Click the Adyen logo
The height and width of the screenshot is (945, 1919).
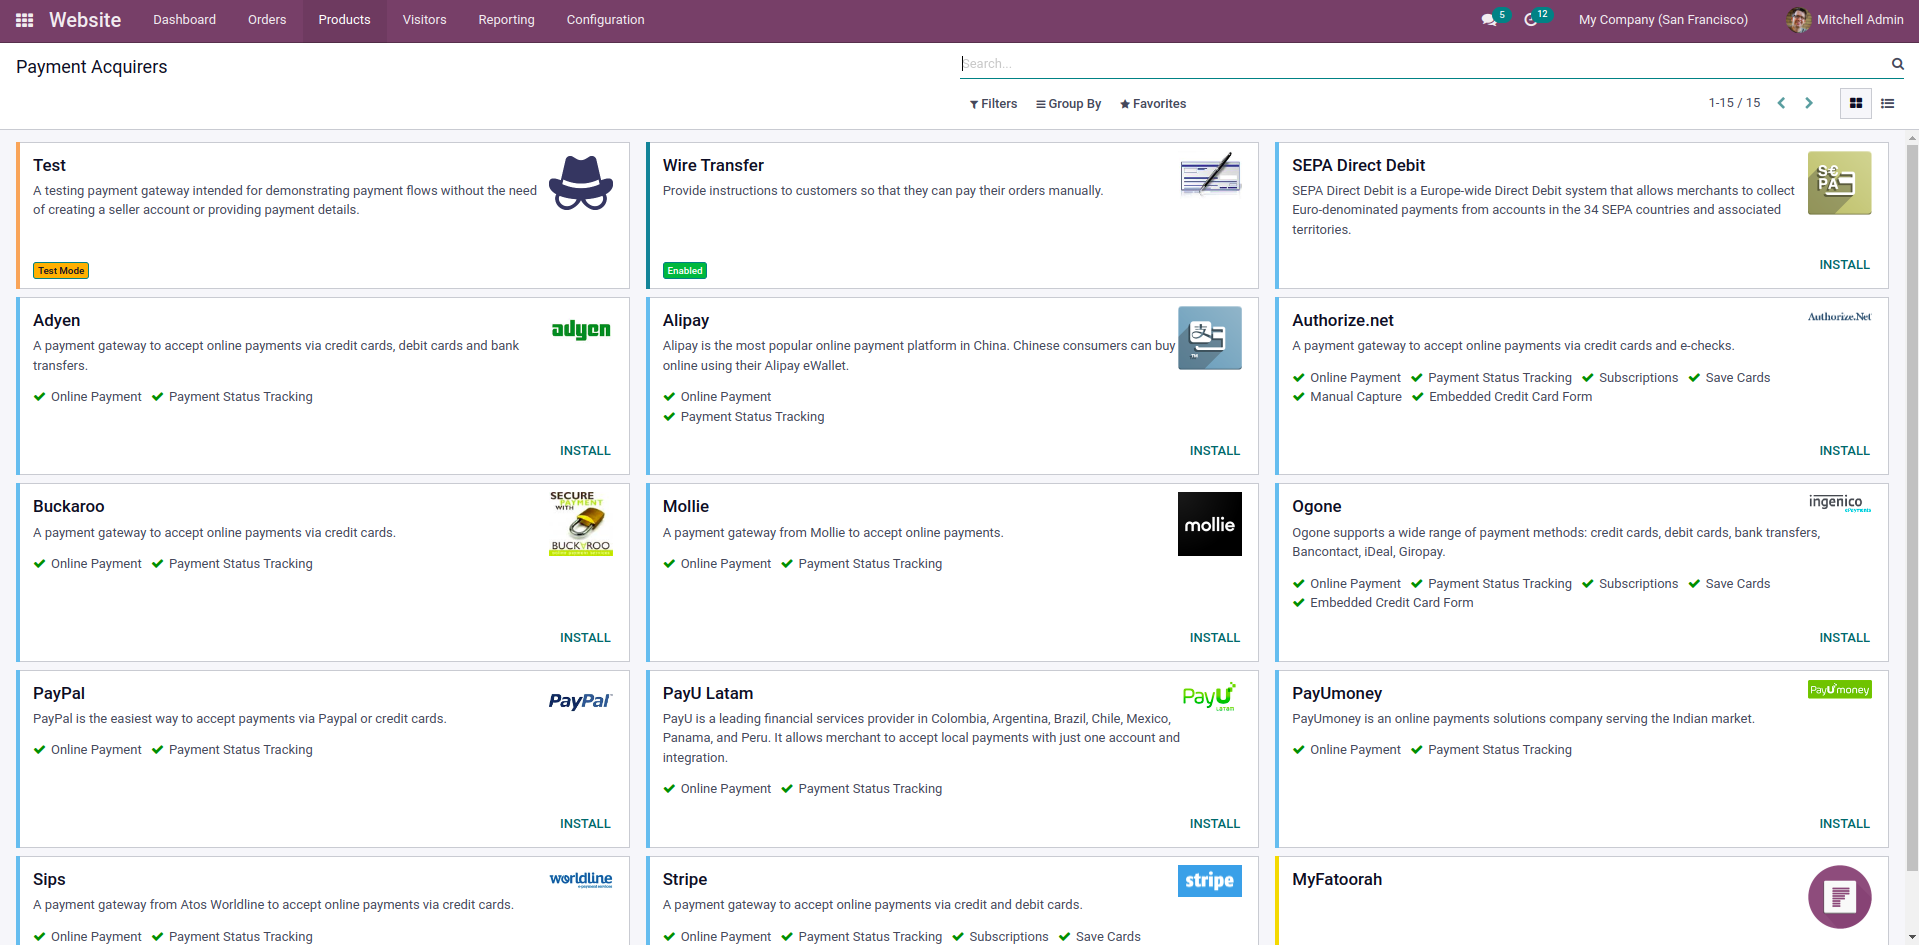click(581, 330)
